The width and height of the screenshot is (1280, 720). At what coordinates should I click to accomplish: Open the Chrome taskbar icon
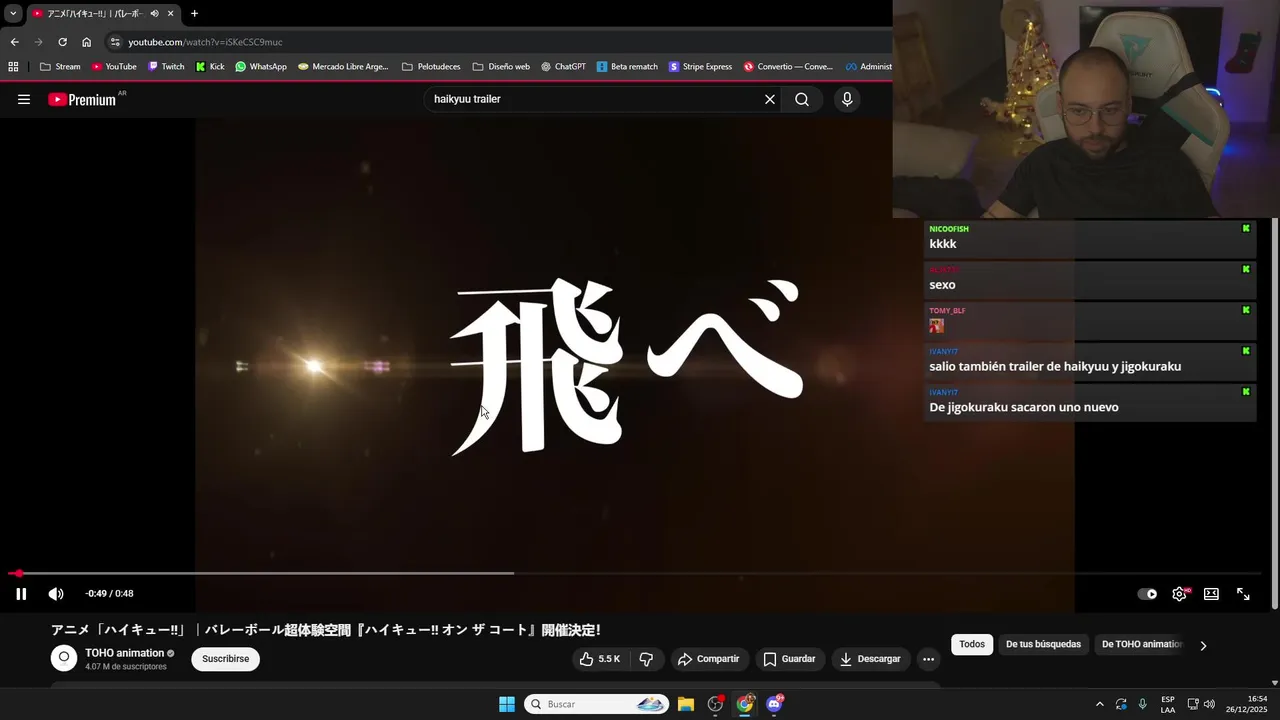coord(745,704)
